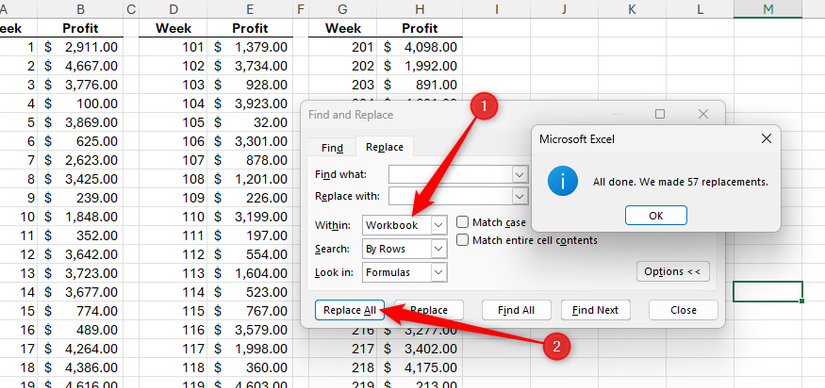Image resolution: width=825 pixels, height=388 pixels.
Task: Select column header J
Action: pyautogui.click(x=564, y=9)
